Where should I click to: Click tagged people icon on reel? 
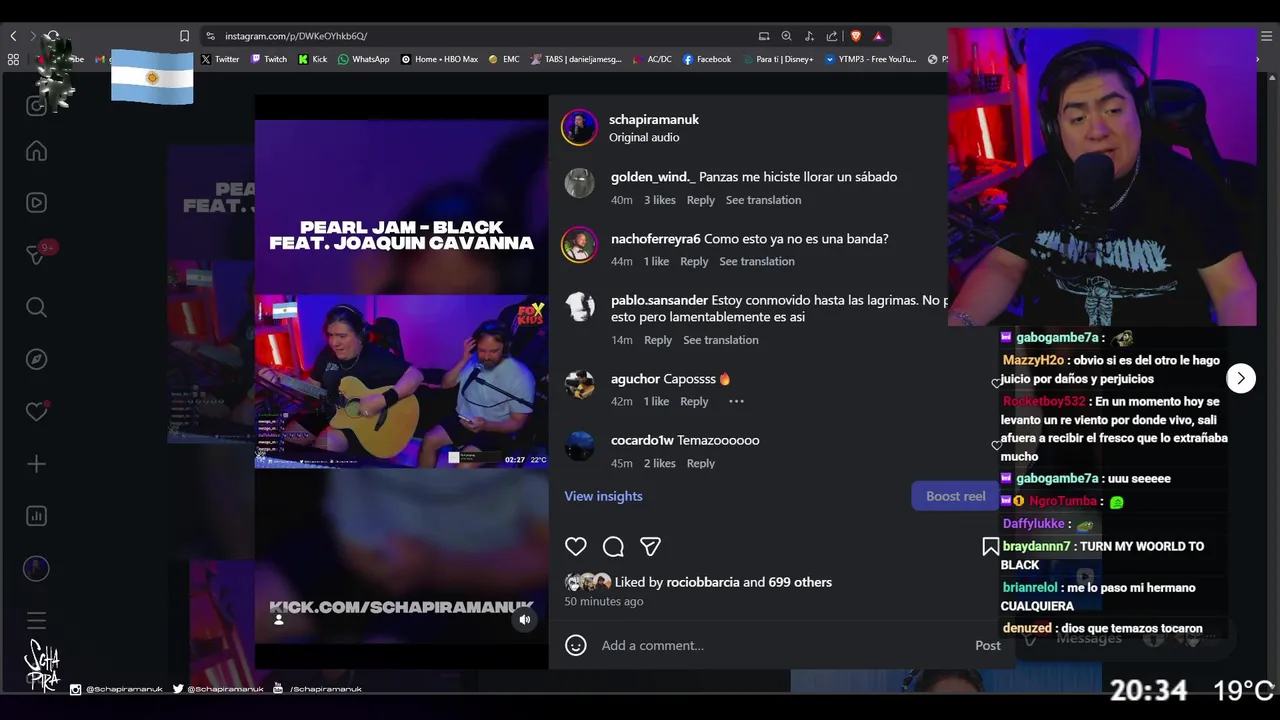(x=279, y=619)
